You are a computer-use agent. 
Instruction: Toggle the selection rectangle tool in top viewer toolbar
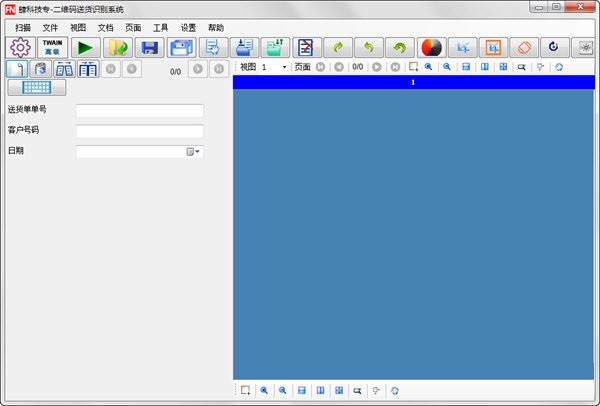click(413, 67)
